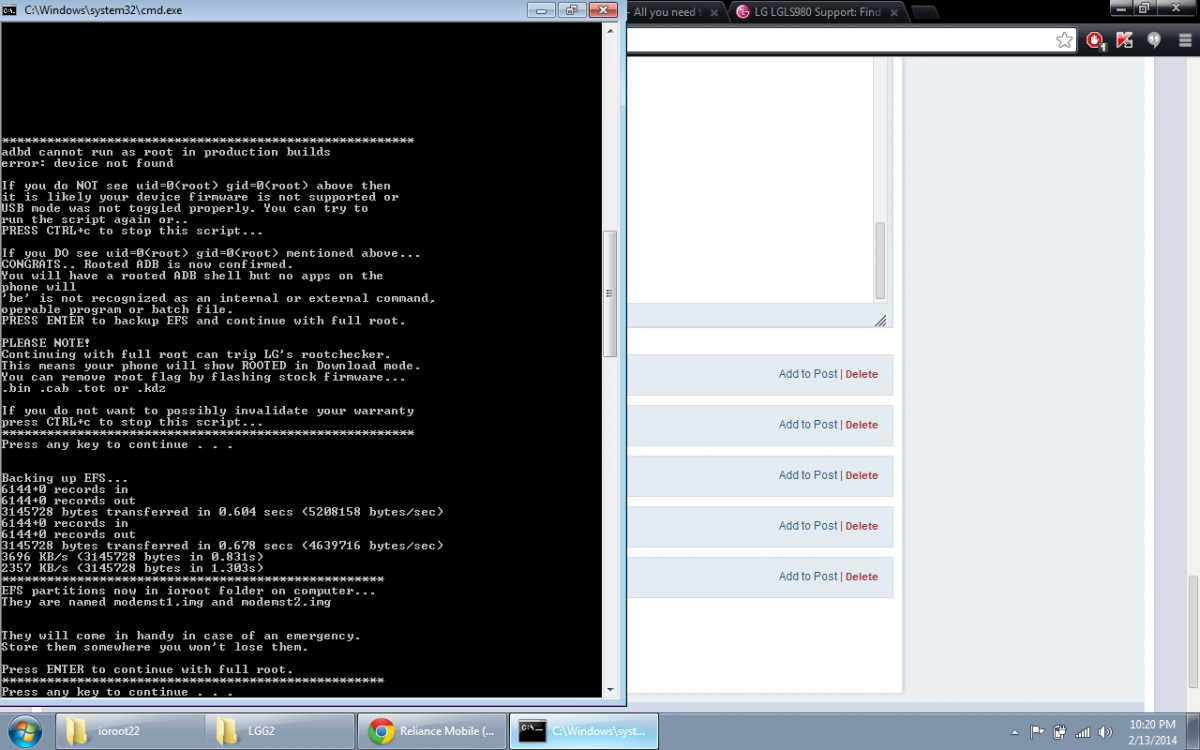Click the quote-bubble extension icon

(x=1153, y=40)
